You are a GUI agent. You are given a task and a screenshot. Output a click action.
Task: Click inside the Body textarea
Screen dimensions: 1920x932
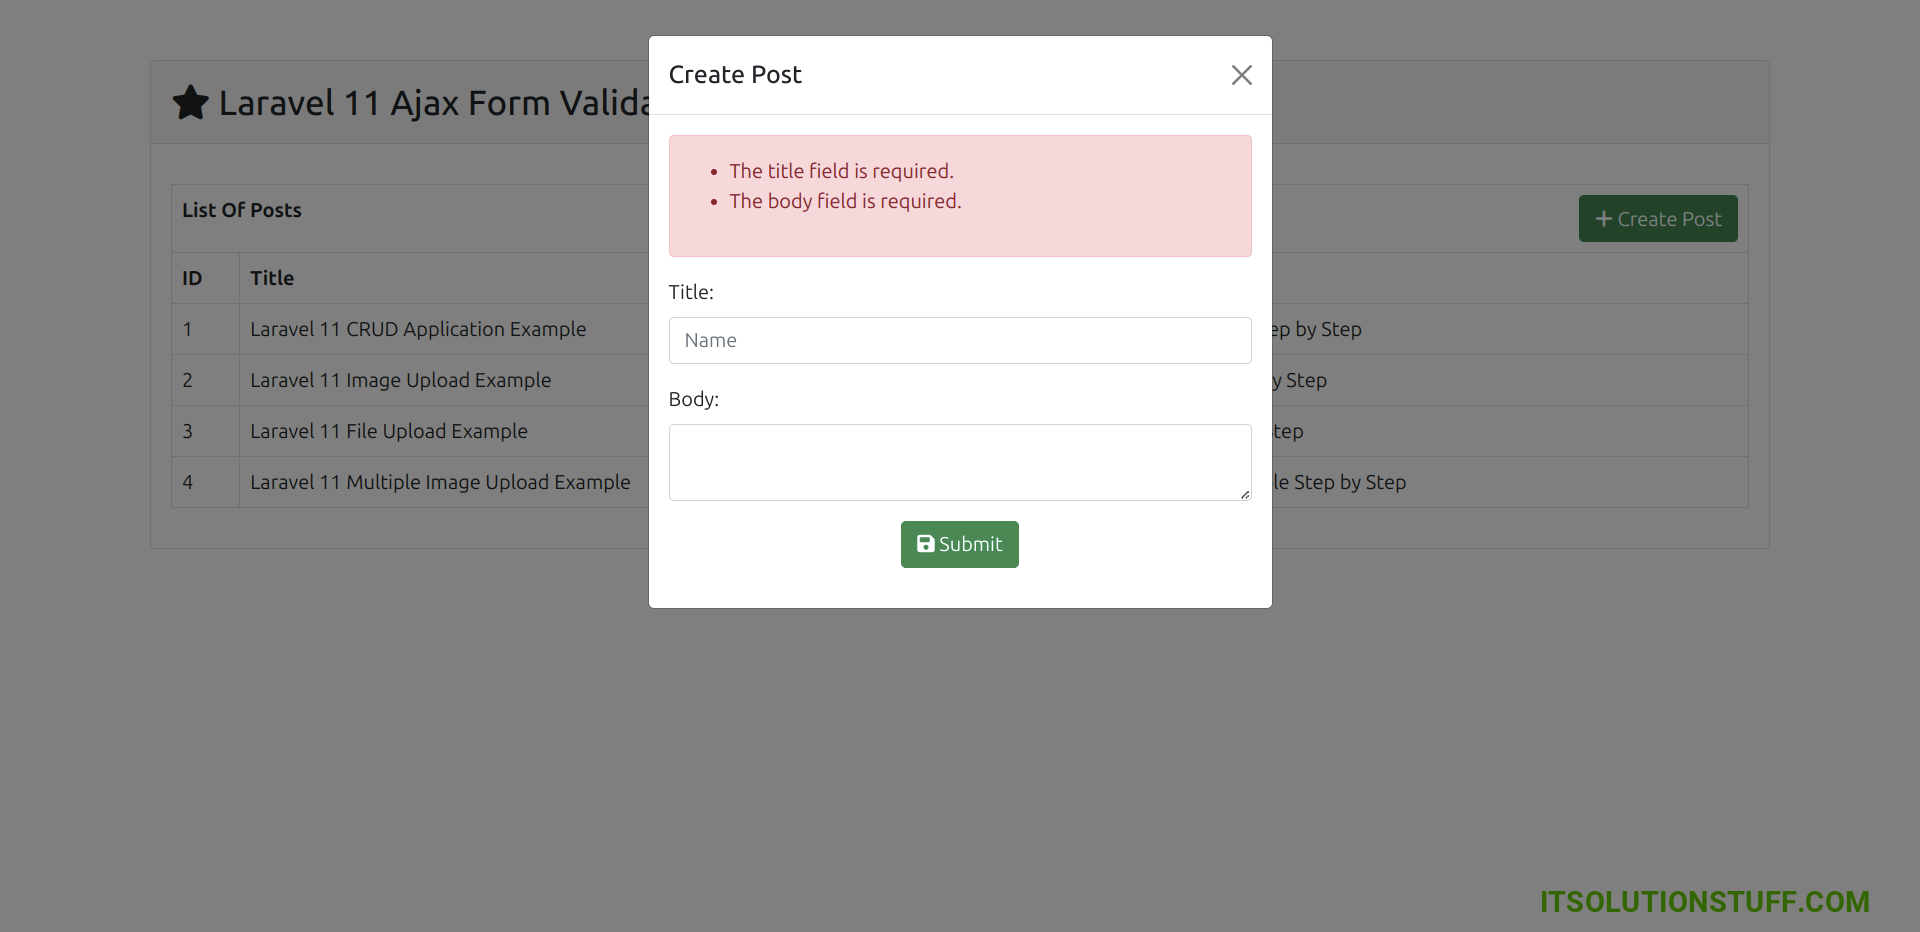point(960,462)
